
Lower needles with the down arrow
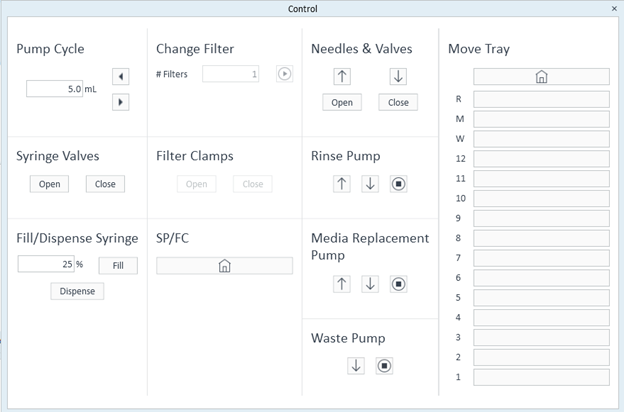pyautogui.click(x=397, y=76)
